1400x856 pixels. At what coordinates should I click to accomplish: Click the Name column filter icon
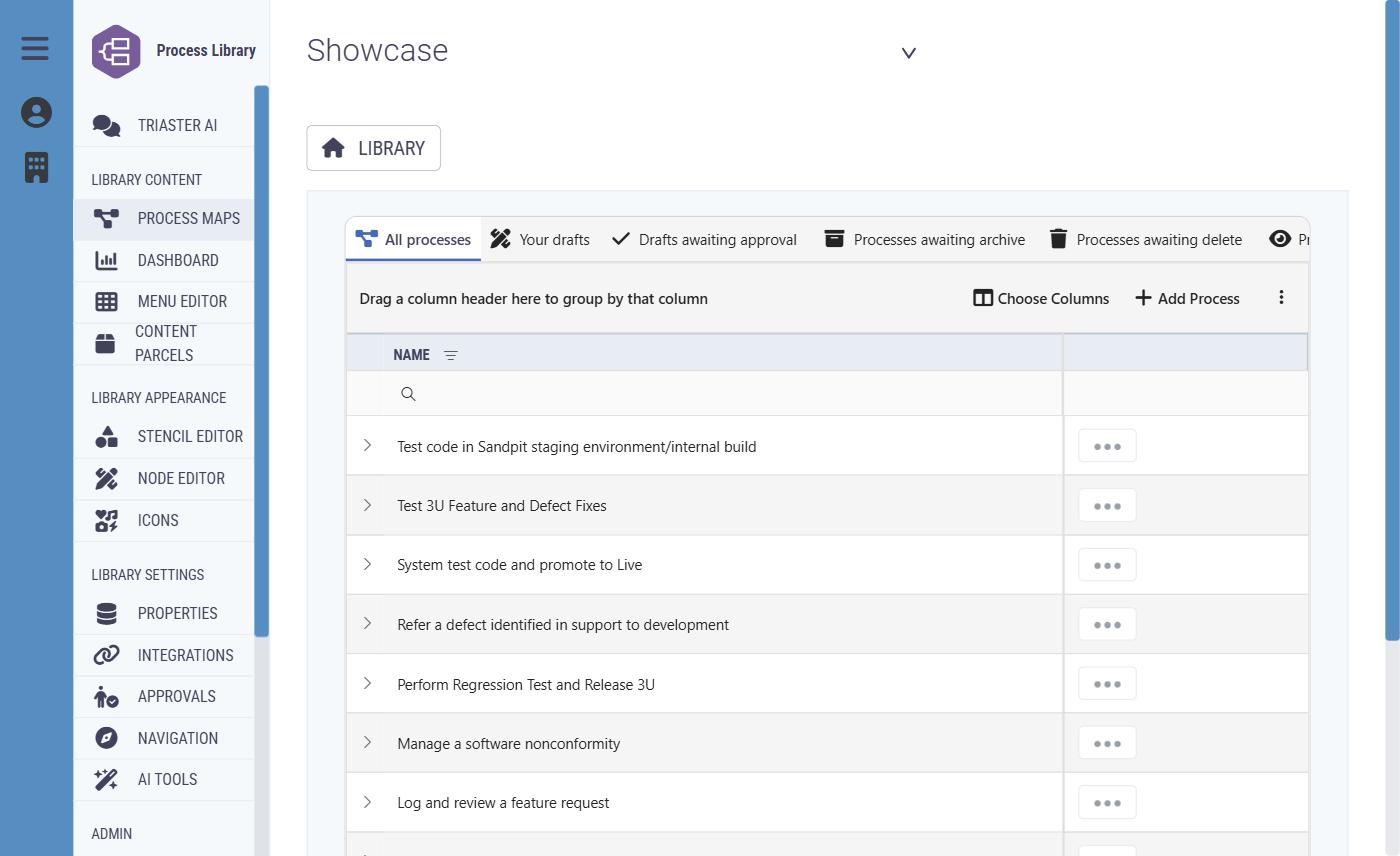(451, 355)
